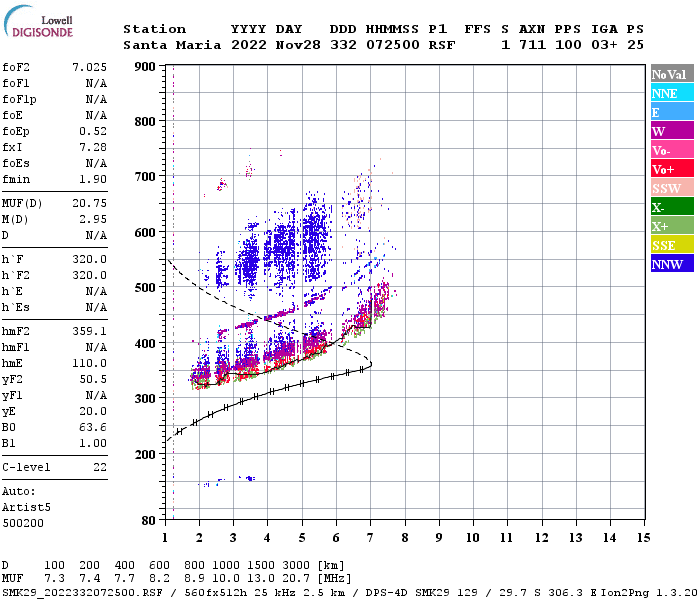Select the X- dark green legend swatch
Viewport: 700px width, 600px height.
(x=672, y=207)
